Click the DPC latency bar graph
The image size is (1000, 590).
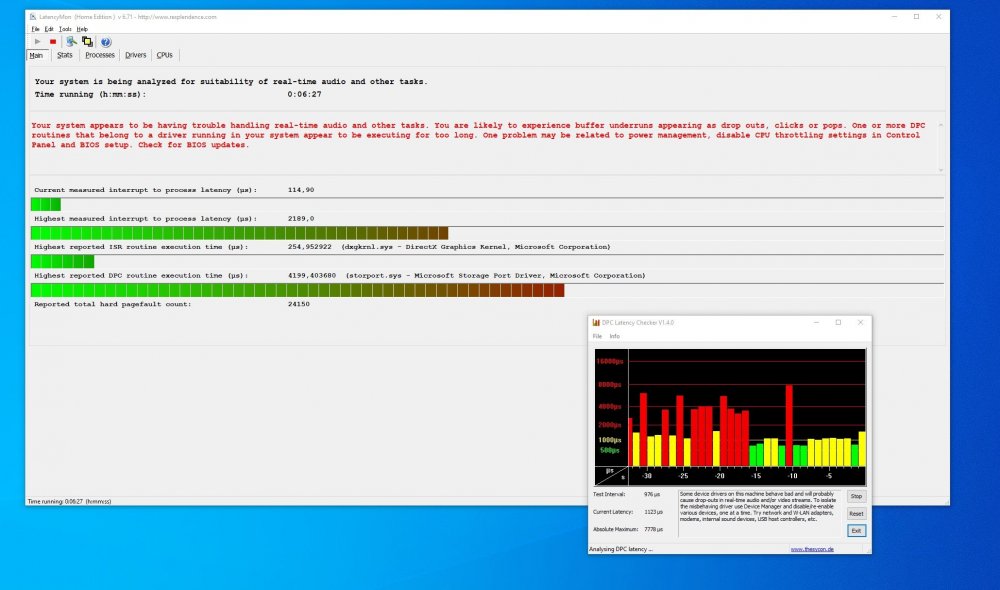730,417
